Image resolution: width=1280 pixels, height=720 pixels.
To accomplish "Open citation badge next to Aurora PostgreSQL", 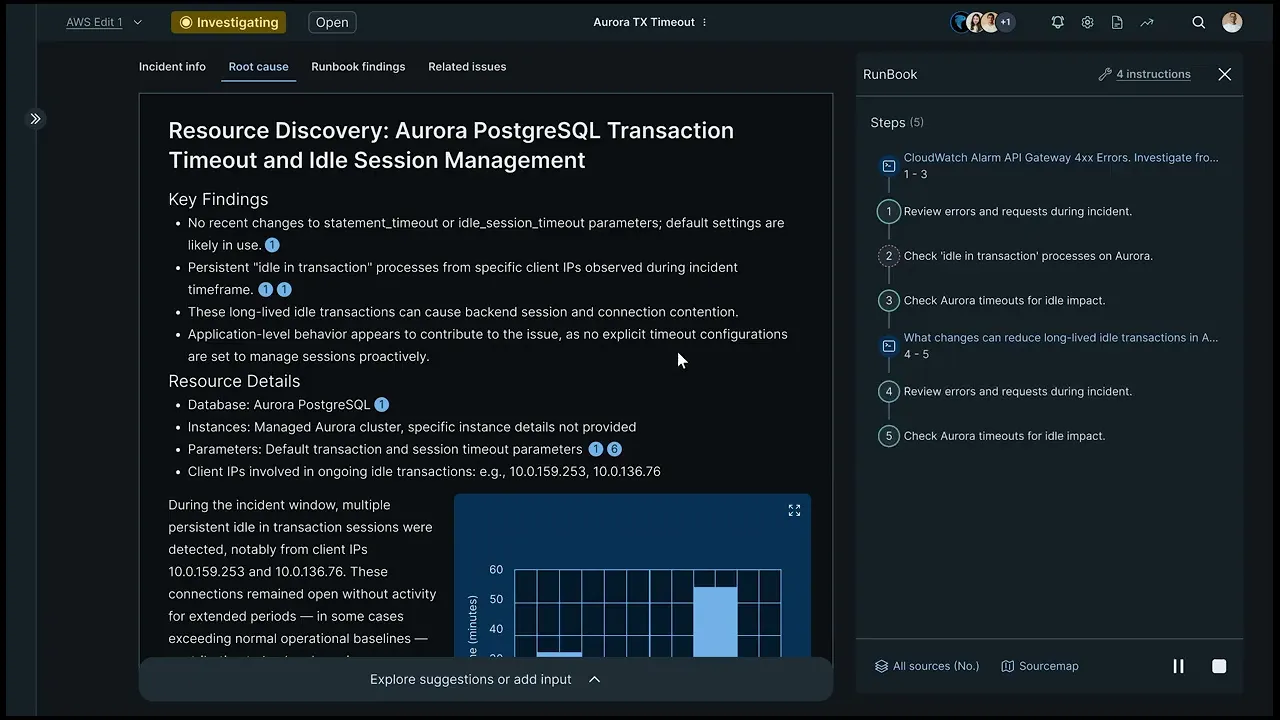I will 381,405.
